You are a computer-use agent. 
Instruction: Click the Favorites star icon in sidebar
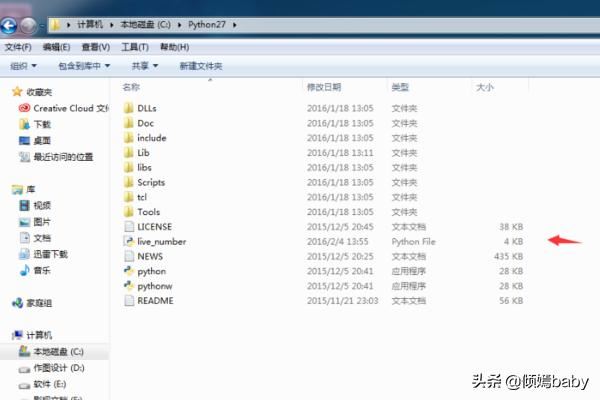17,91
